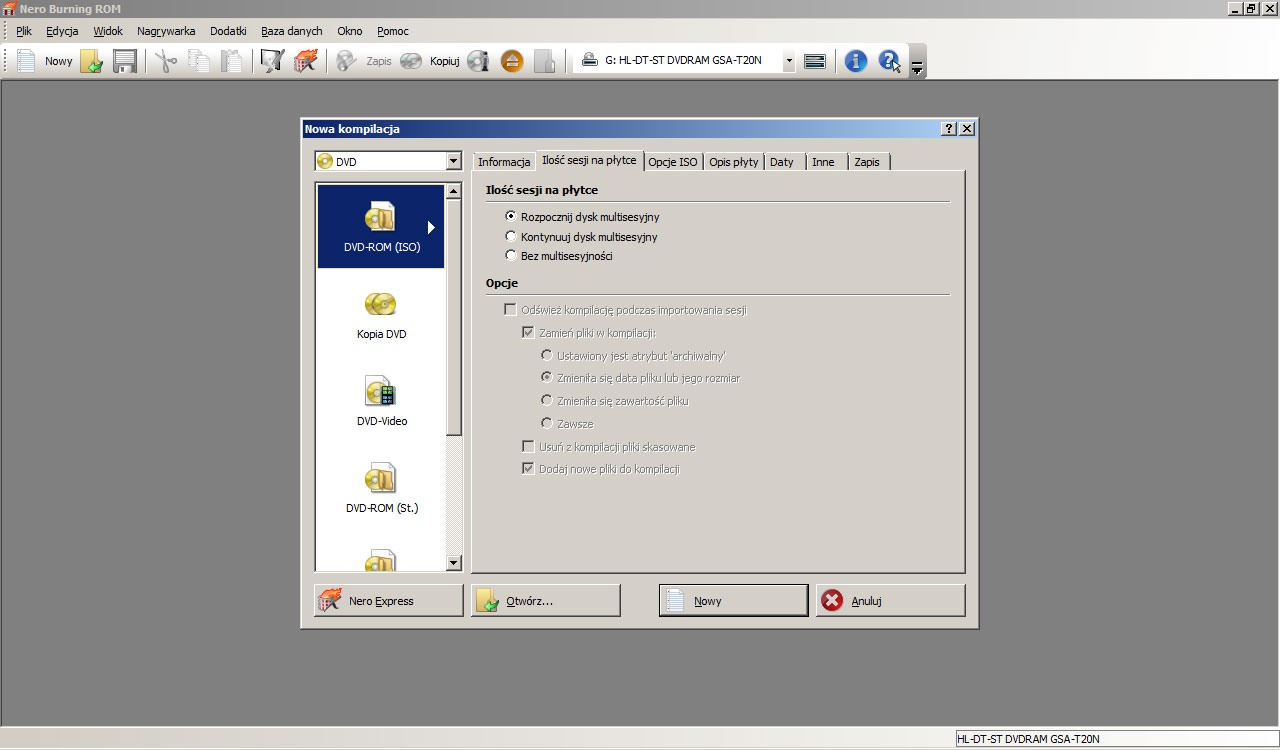
Task: Select 'Kontynuuj dysk multisesyjny' radio button
Action: click(512, 237)
